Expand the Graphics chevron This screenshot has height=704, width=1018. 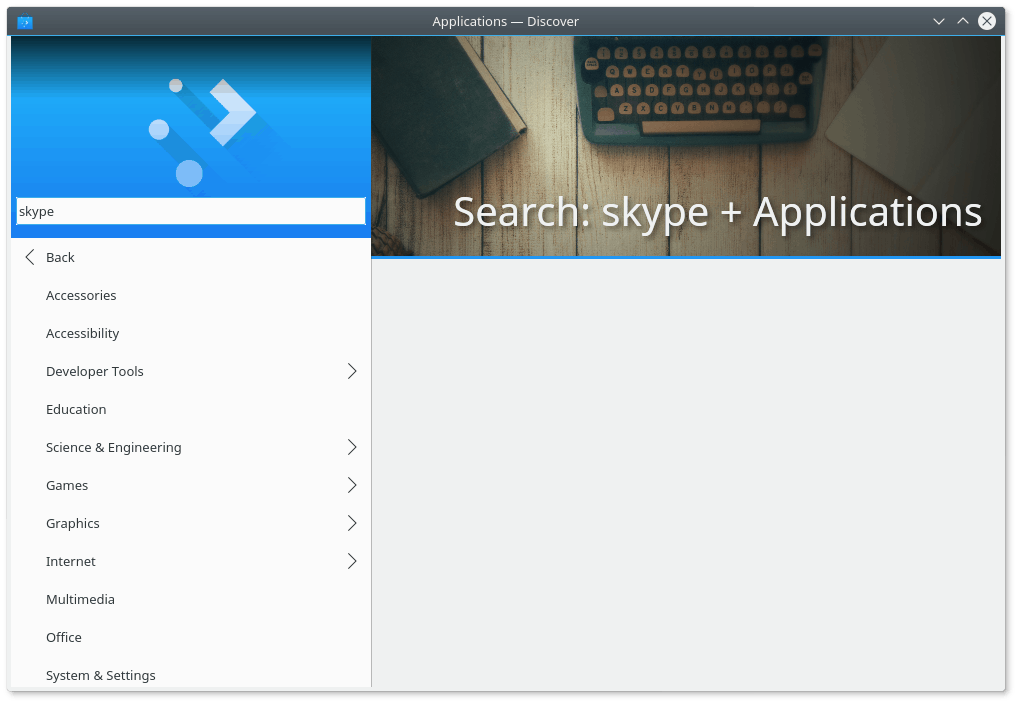352,523
